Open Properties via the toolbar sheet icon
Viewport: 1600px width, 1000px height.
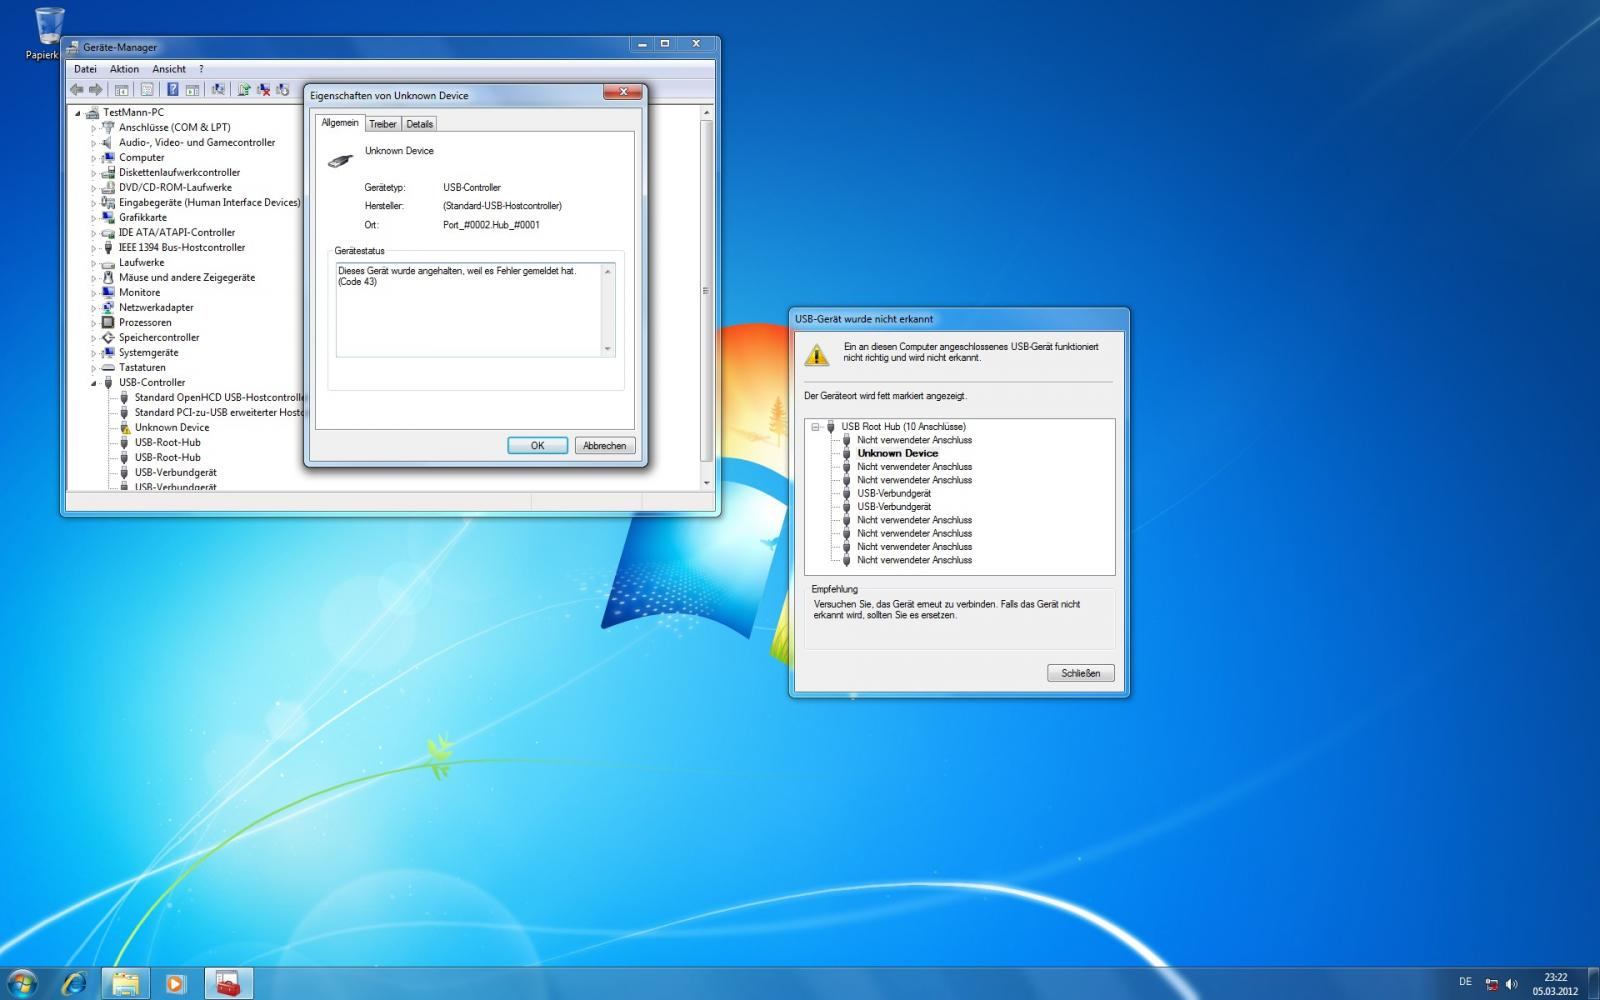point(147,90)
